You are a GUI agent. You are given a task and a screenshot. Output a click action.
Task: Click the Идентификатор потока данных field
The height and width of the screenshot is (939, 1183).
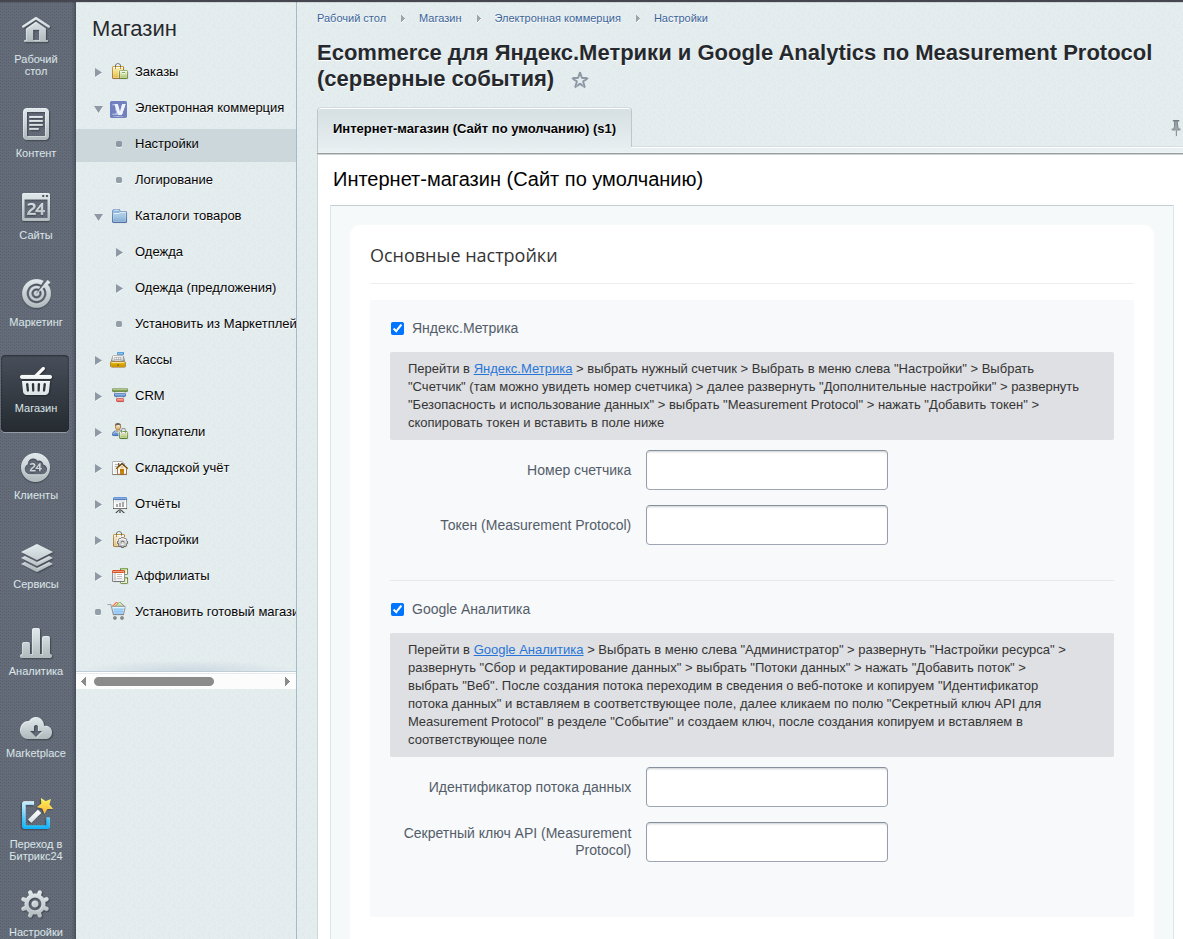767,787
